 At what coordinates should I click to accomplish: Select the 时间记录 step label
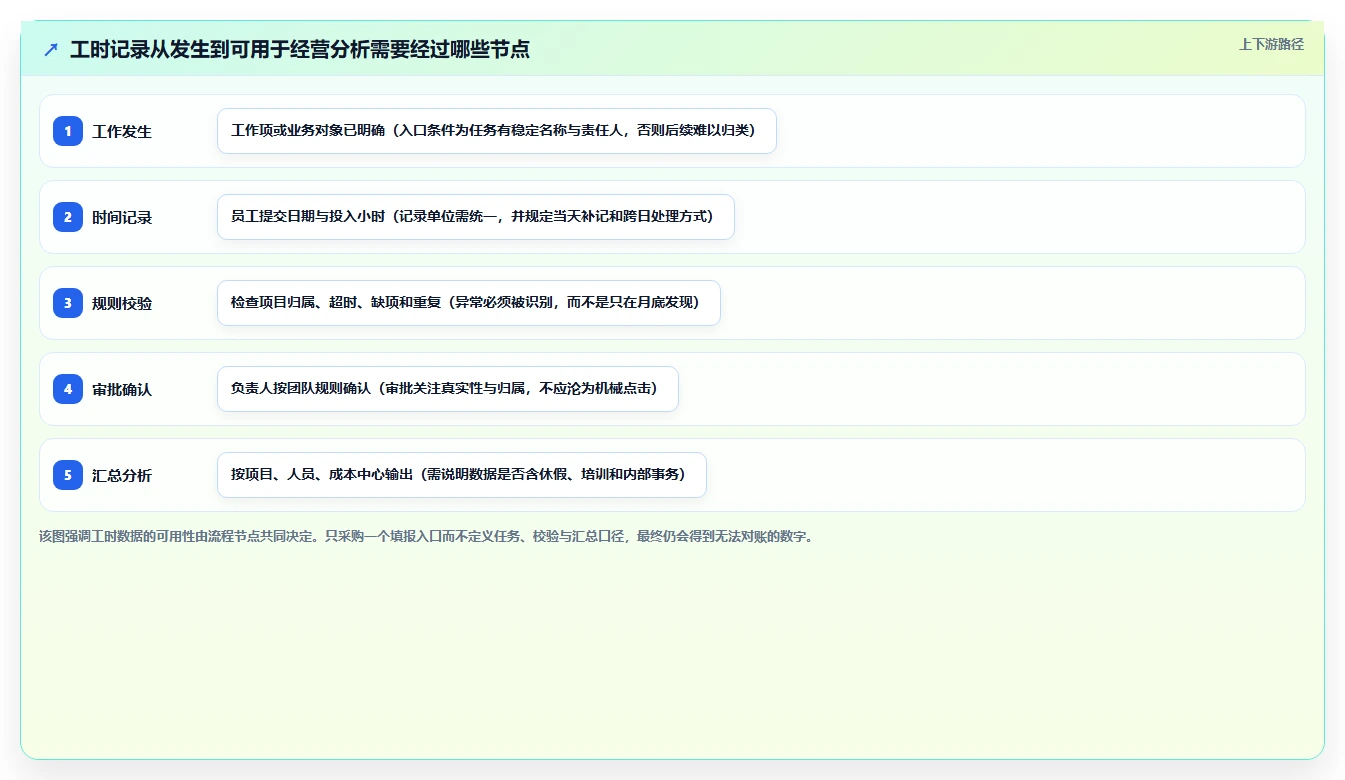click(x=122, y=217)
